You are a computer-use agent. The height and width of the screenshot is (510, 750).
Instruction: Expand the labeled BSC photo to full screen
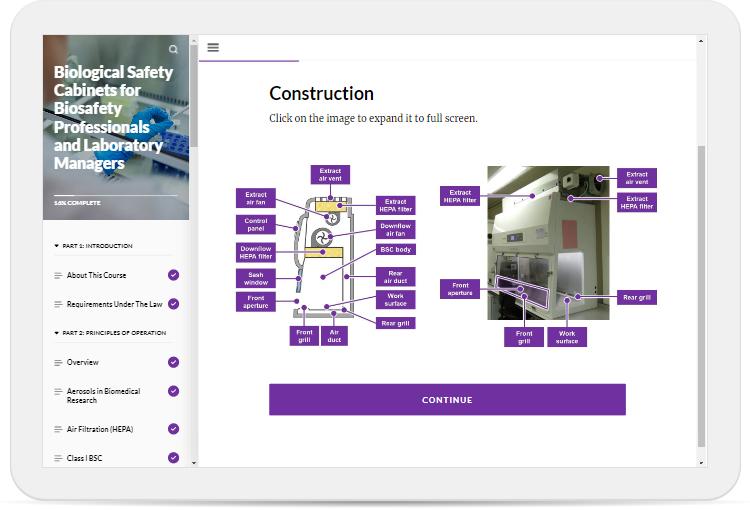tap(548, 255)
